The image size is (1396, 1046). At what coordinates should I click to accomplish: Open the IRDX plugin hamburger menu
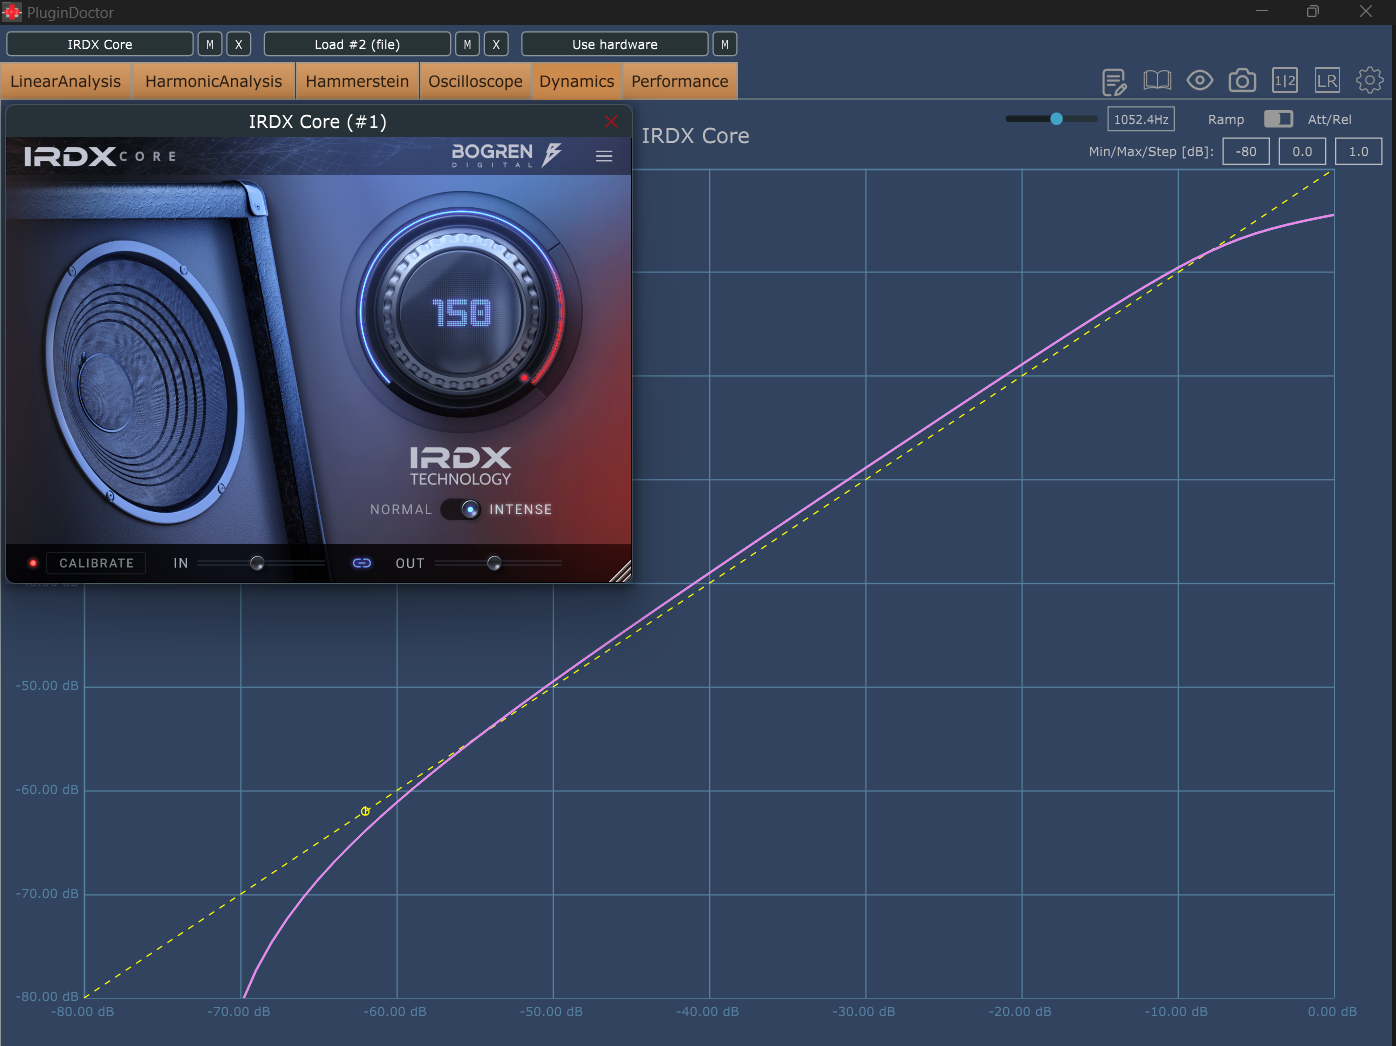coord(604,156)
